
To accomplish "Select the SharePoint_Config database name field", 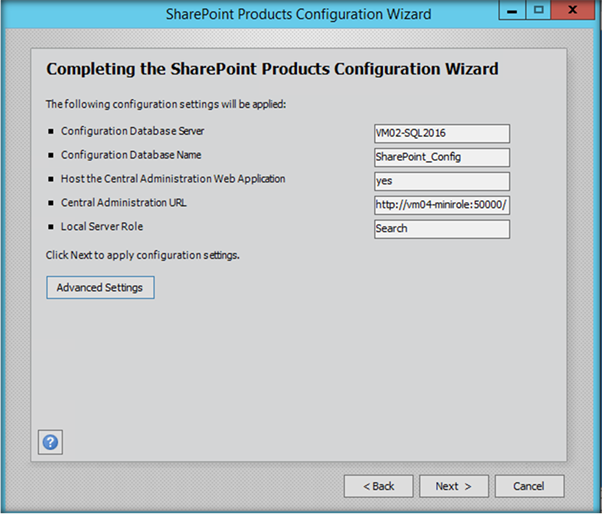I will pos(442,157).
